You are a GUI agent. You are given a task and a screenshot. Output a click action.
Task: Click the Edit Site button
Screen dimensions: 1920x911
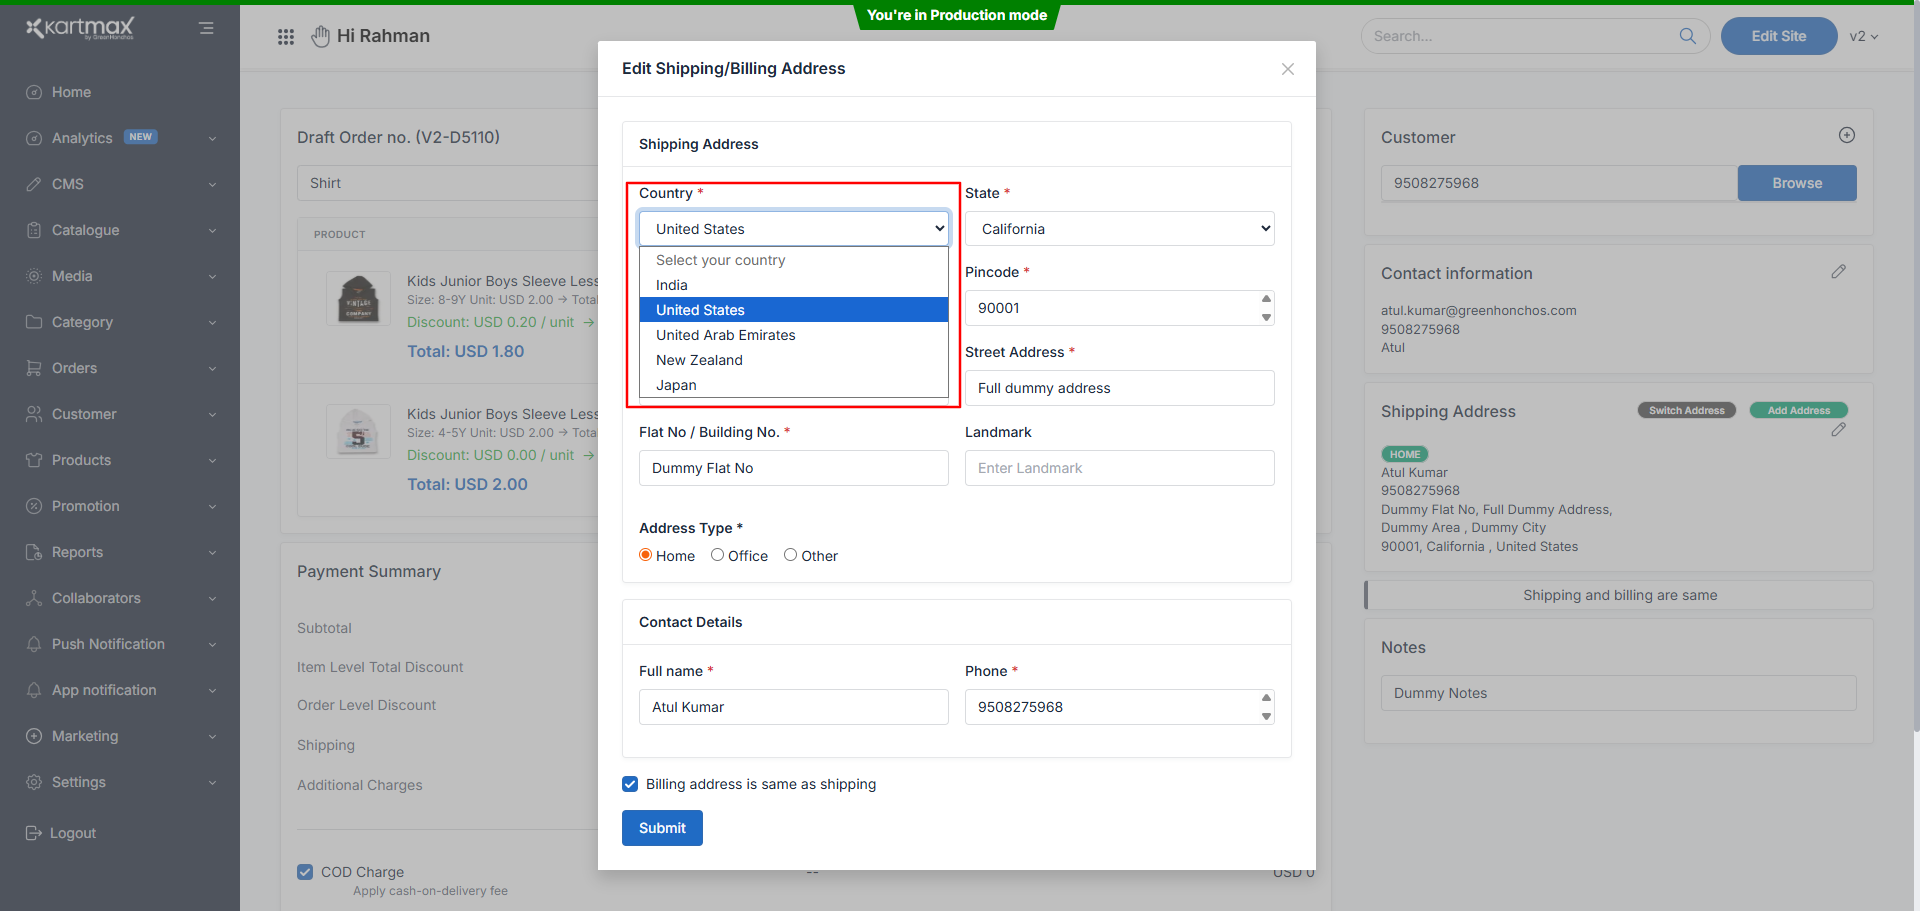[1778, 36]
